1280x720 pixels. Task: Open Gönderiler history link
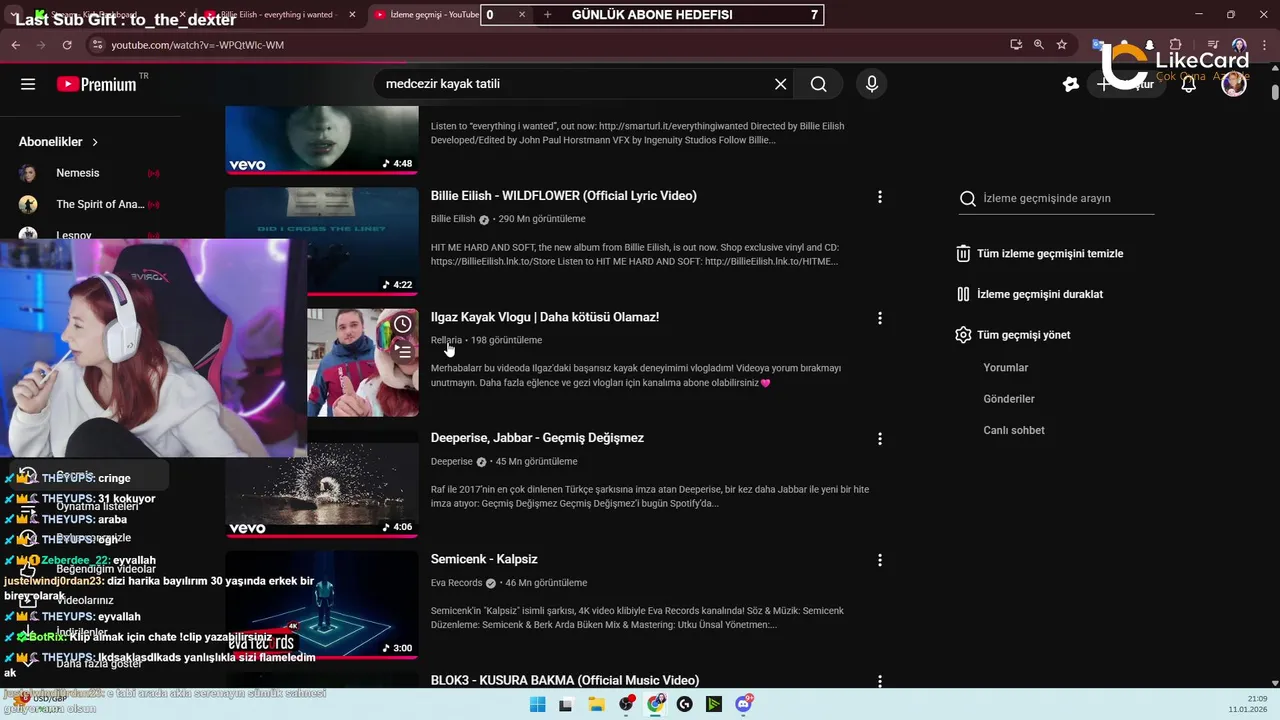tap(1009, 399)
